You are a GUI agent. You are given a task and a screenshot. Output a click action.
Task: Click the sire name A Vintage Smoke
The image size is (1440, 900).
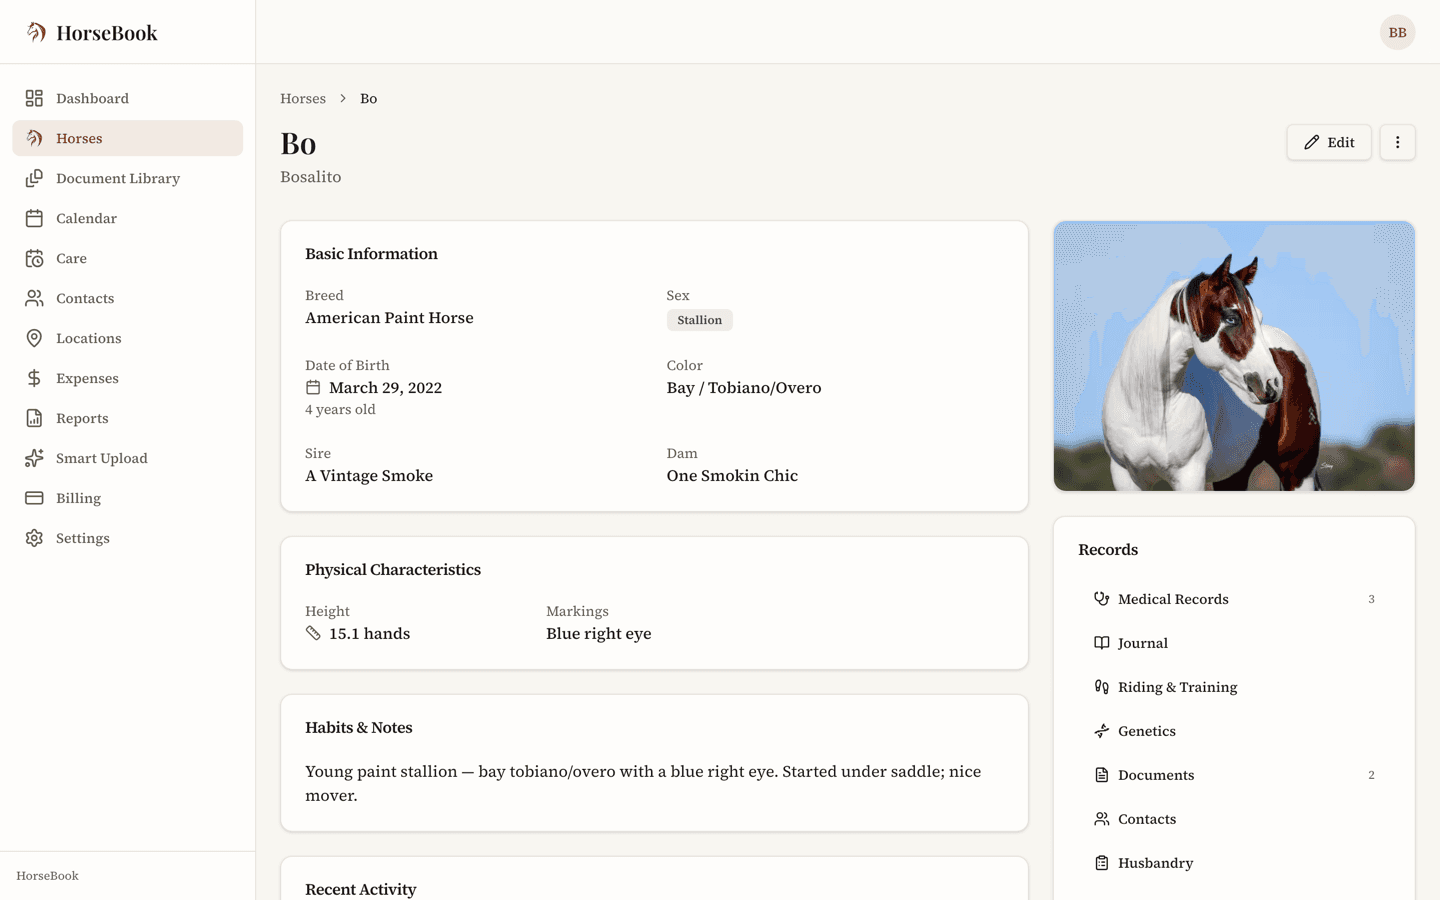point(369,476)
